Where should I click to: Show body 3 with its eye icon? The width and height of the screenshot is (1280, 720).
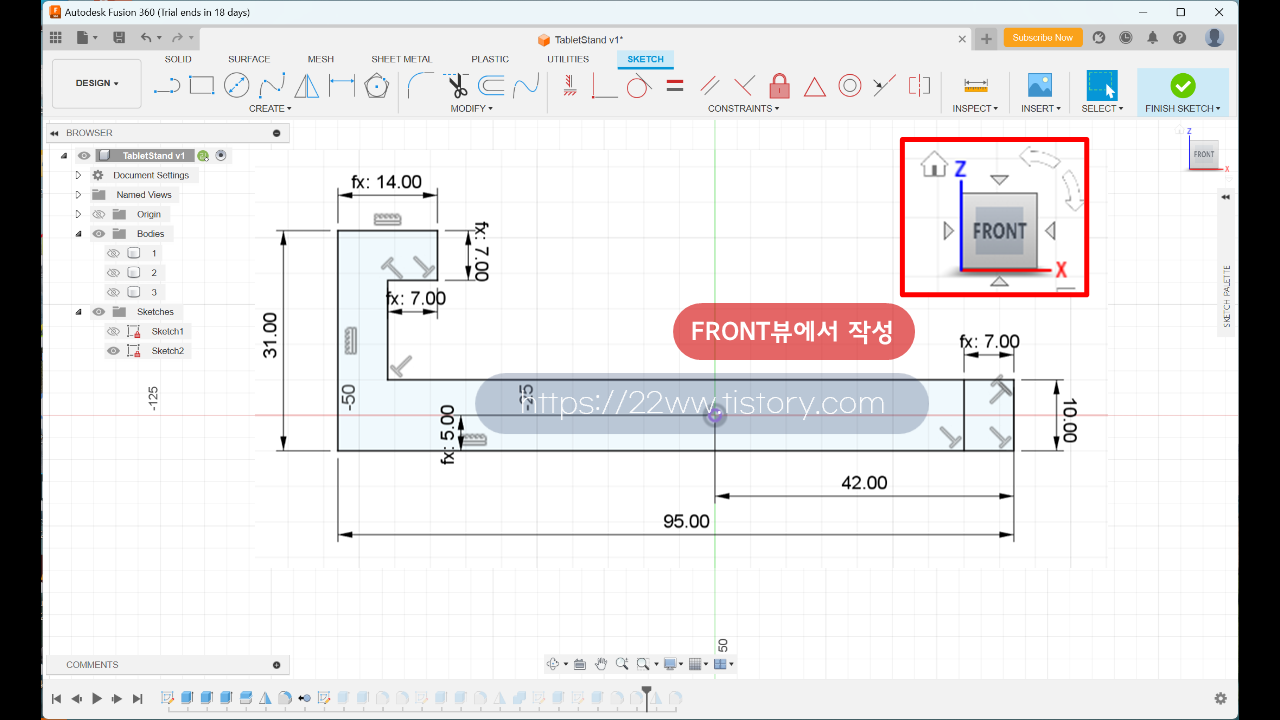tap(113, 292)
